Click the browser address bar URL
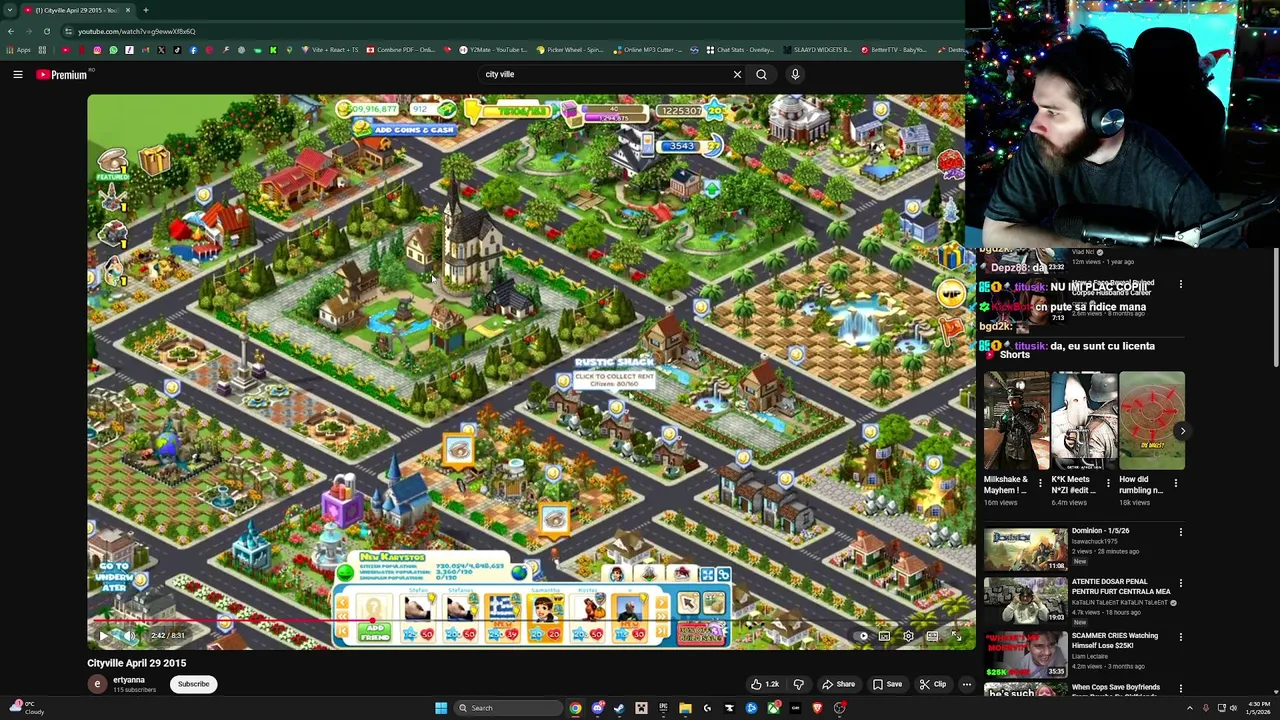 click(x=137, y=31)
